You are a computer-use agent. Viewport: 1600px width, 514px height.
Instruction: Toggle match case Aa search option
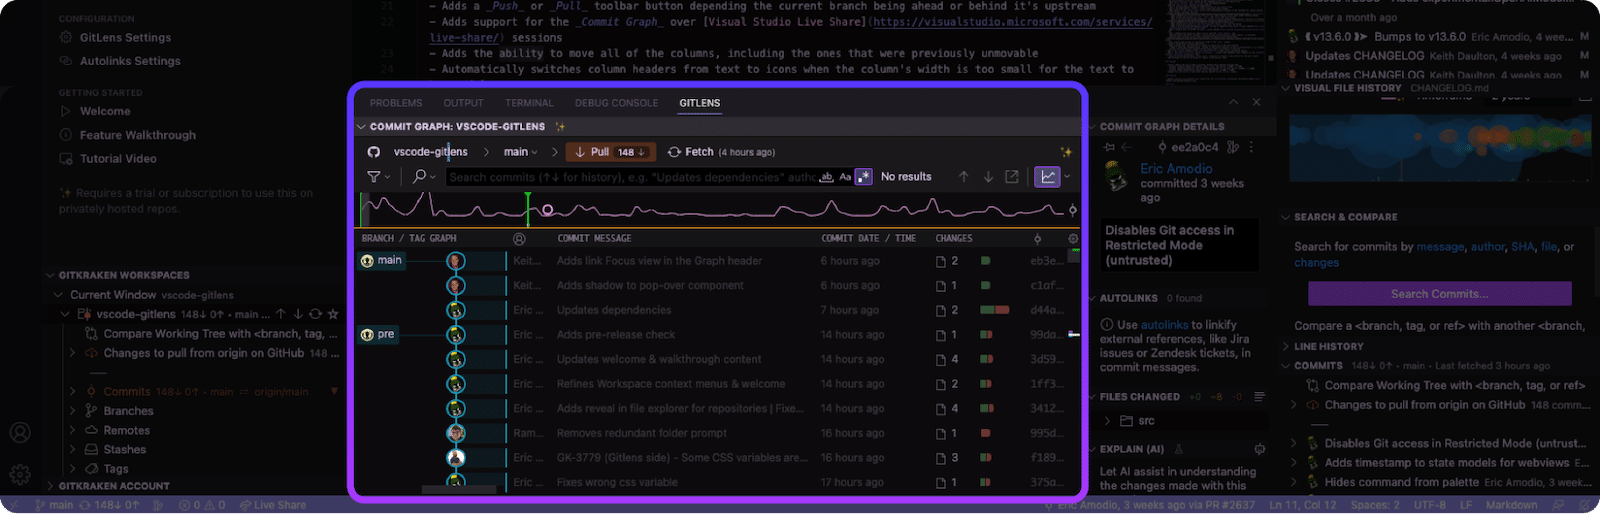845,177
